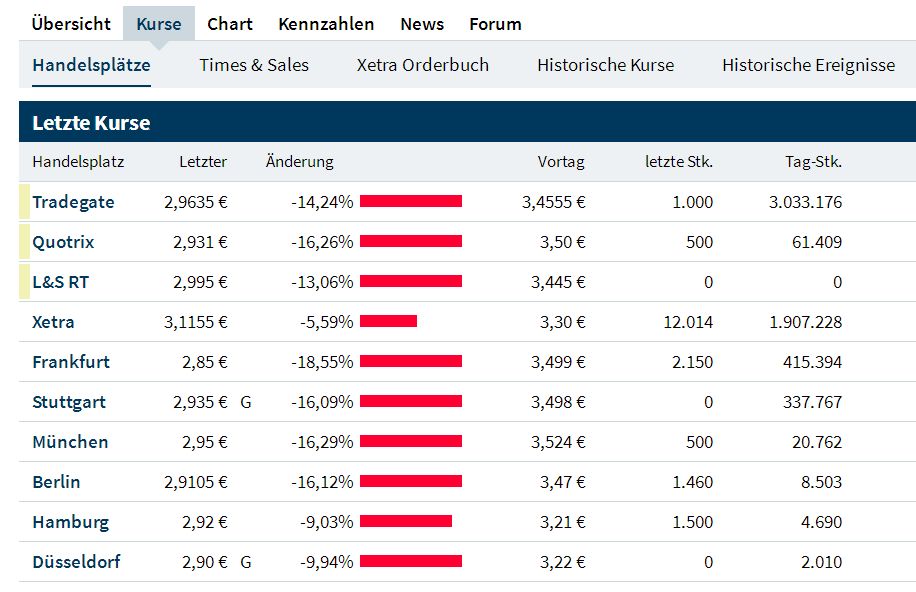This screenshot has height=592, width=916.
Task: Click the Tradegate exchange link
Action: pyautogui.click(x=72, y=202)
